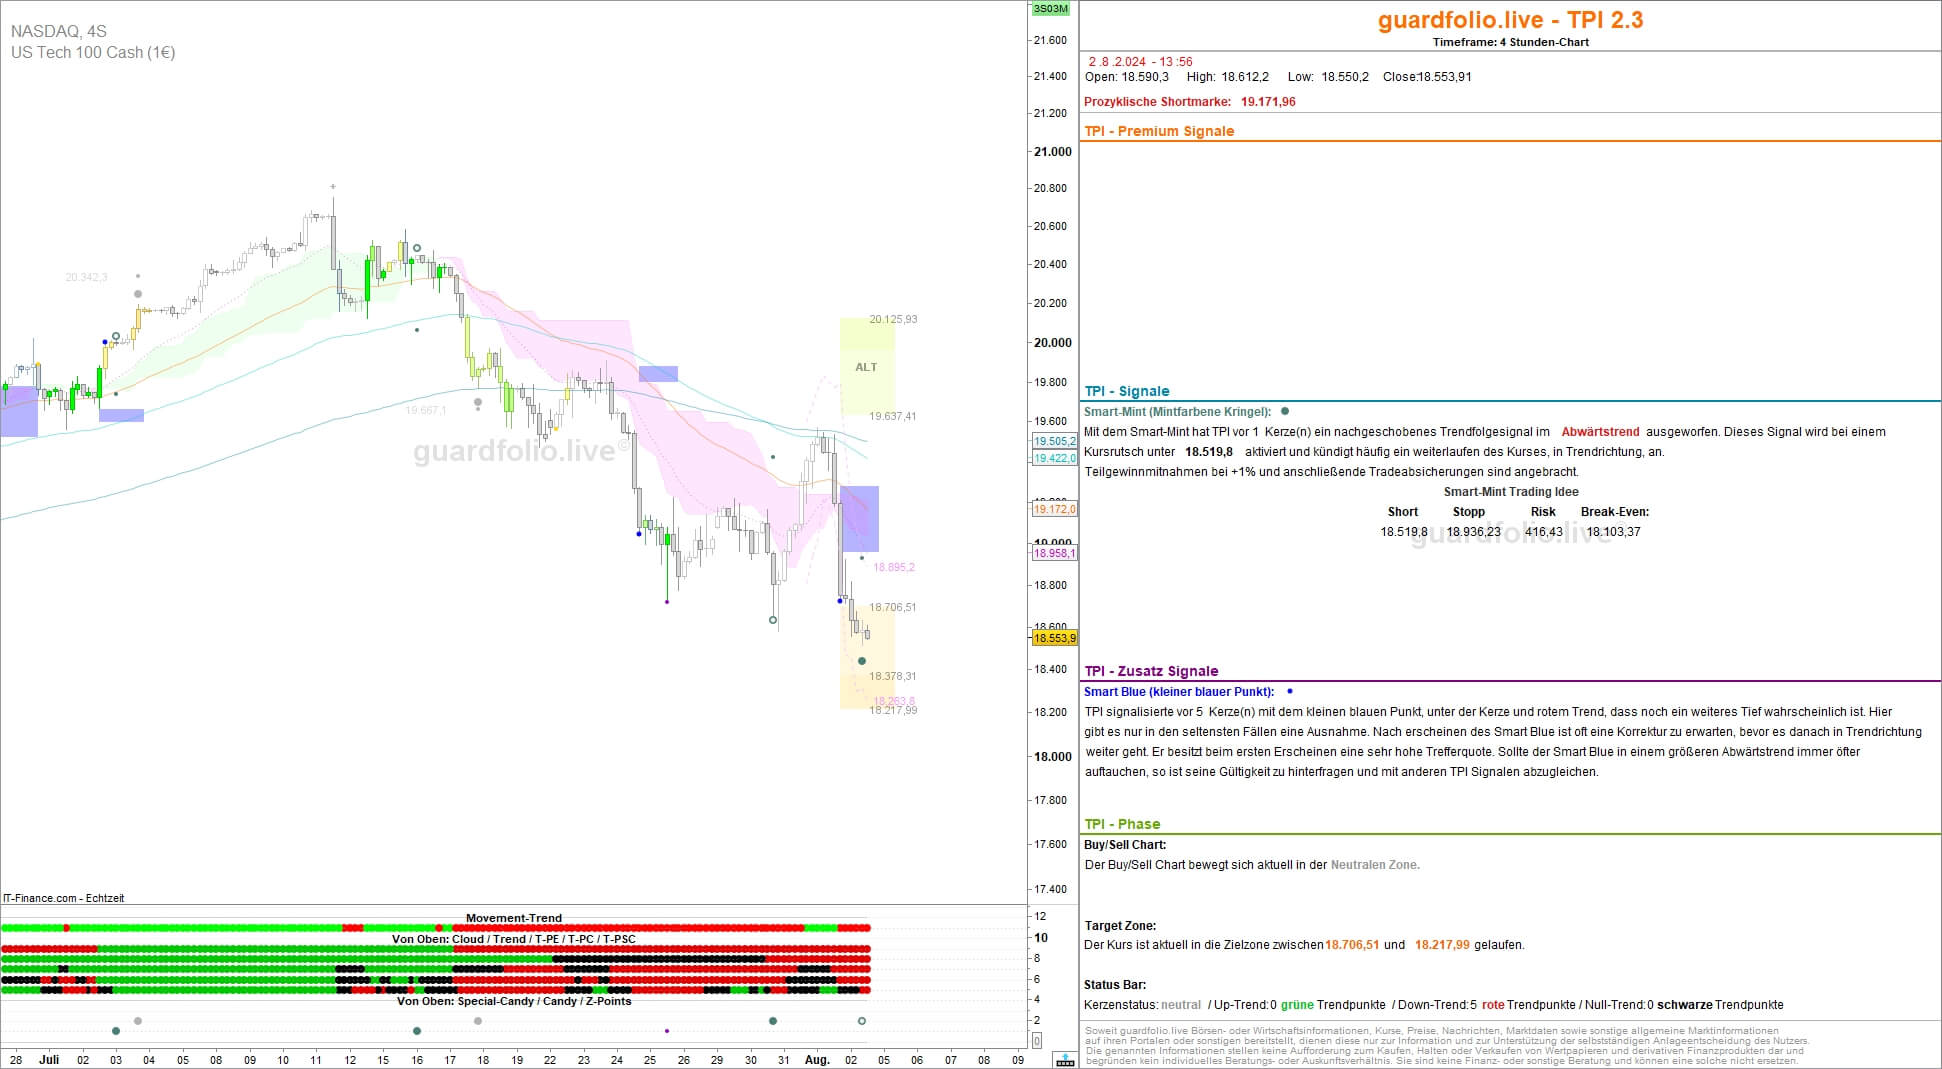Image resolution: width=1942 pixels, height=1069 pixels.
Task: Click the lower target zone value 18.217,99 in the text panel
Action: pos(1442,945)
